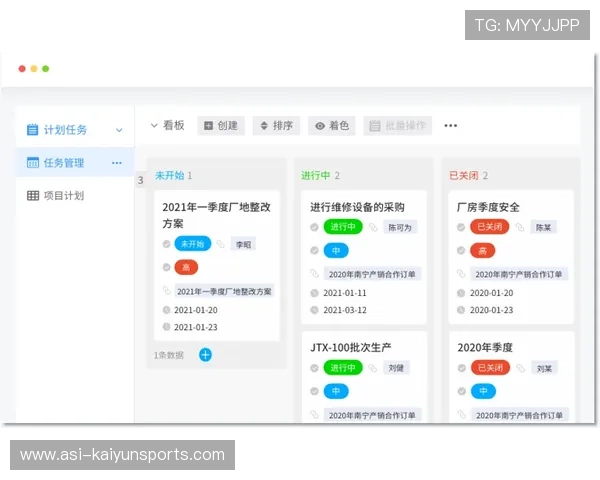Open the 2020年季度 card title
600x480 pixels.
click(485, 348)
